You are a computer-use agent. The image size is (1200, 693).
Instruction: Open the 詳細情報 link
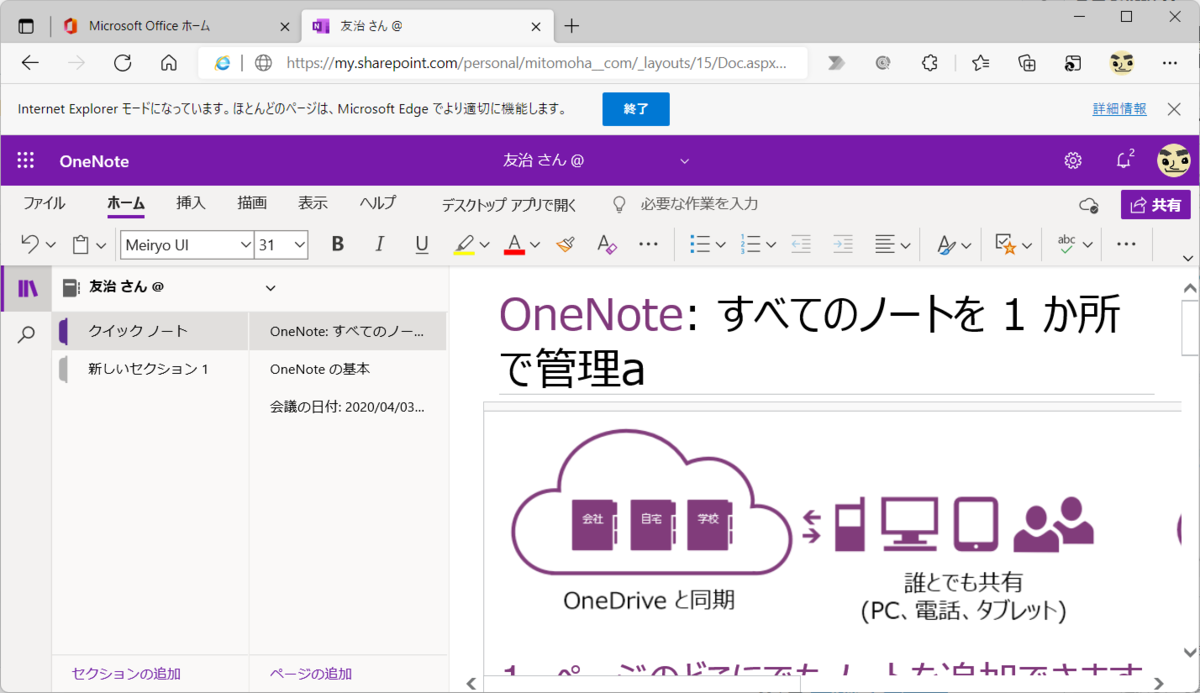[x=1120, y=109]
